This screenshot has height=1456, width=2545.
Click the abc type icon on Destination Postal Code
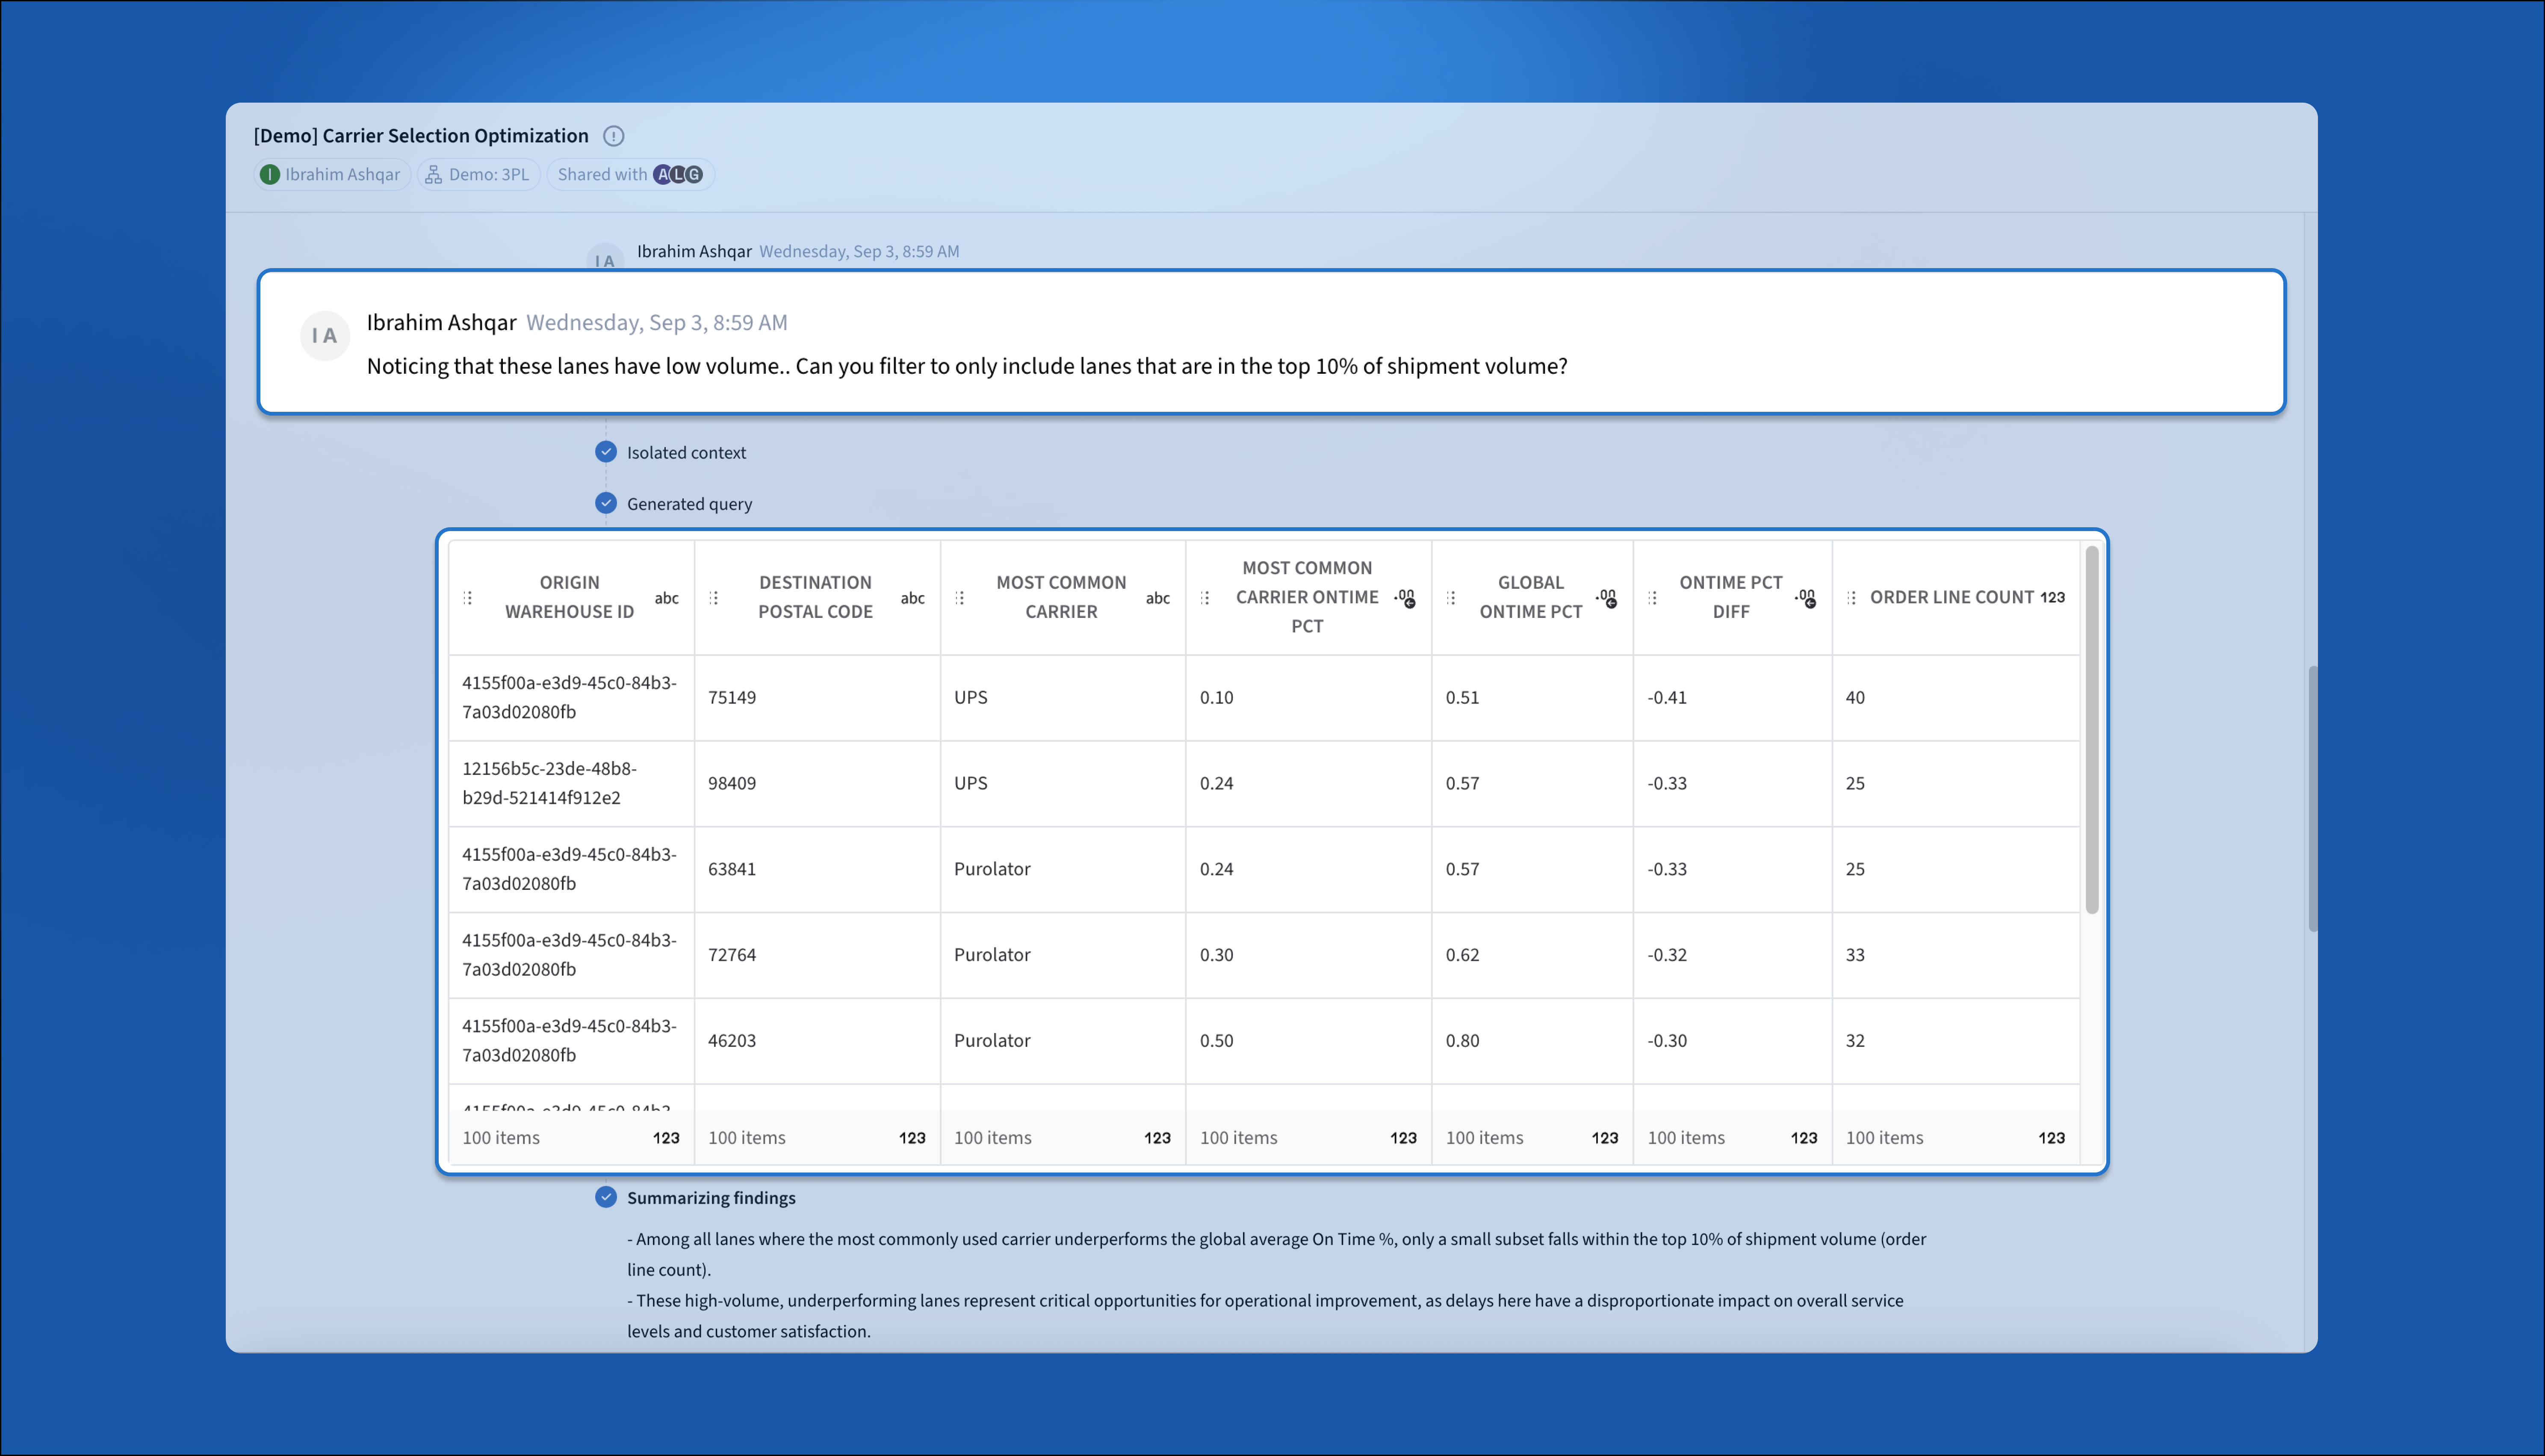[912, 598]
